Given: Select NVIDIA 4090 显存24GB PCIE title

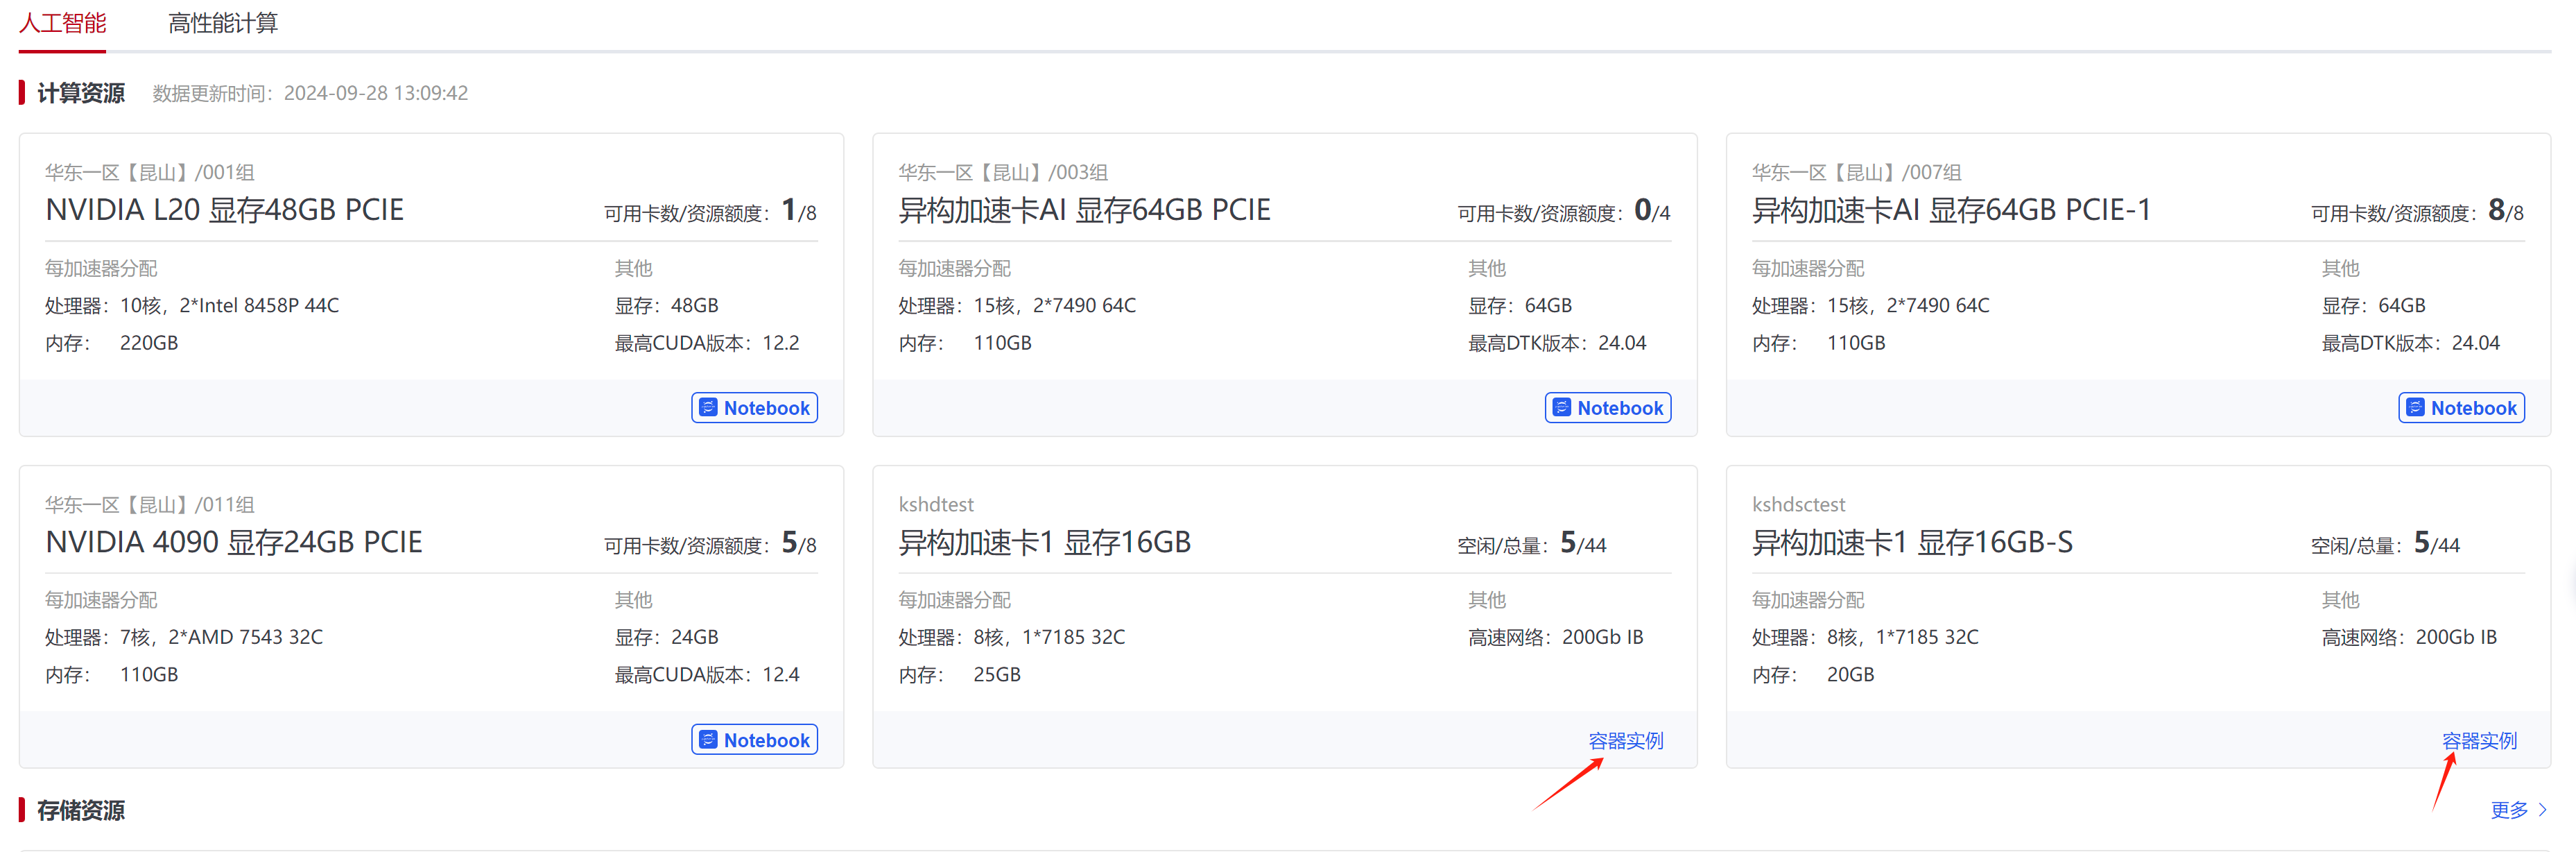Looking at the screenshot, I should (x=234, y=541).
